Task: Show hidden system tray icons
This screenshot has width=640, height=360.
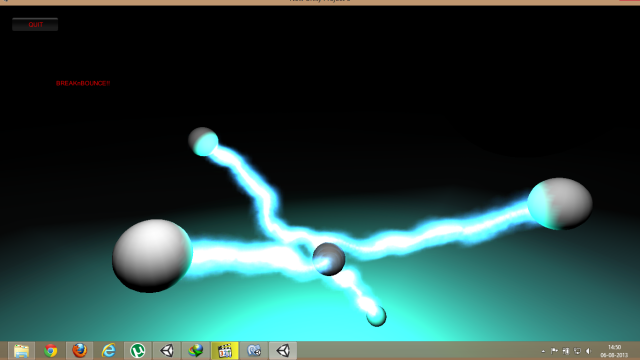Action: click(x=543, y=351)
